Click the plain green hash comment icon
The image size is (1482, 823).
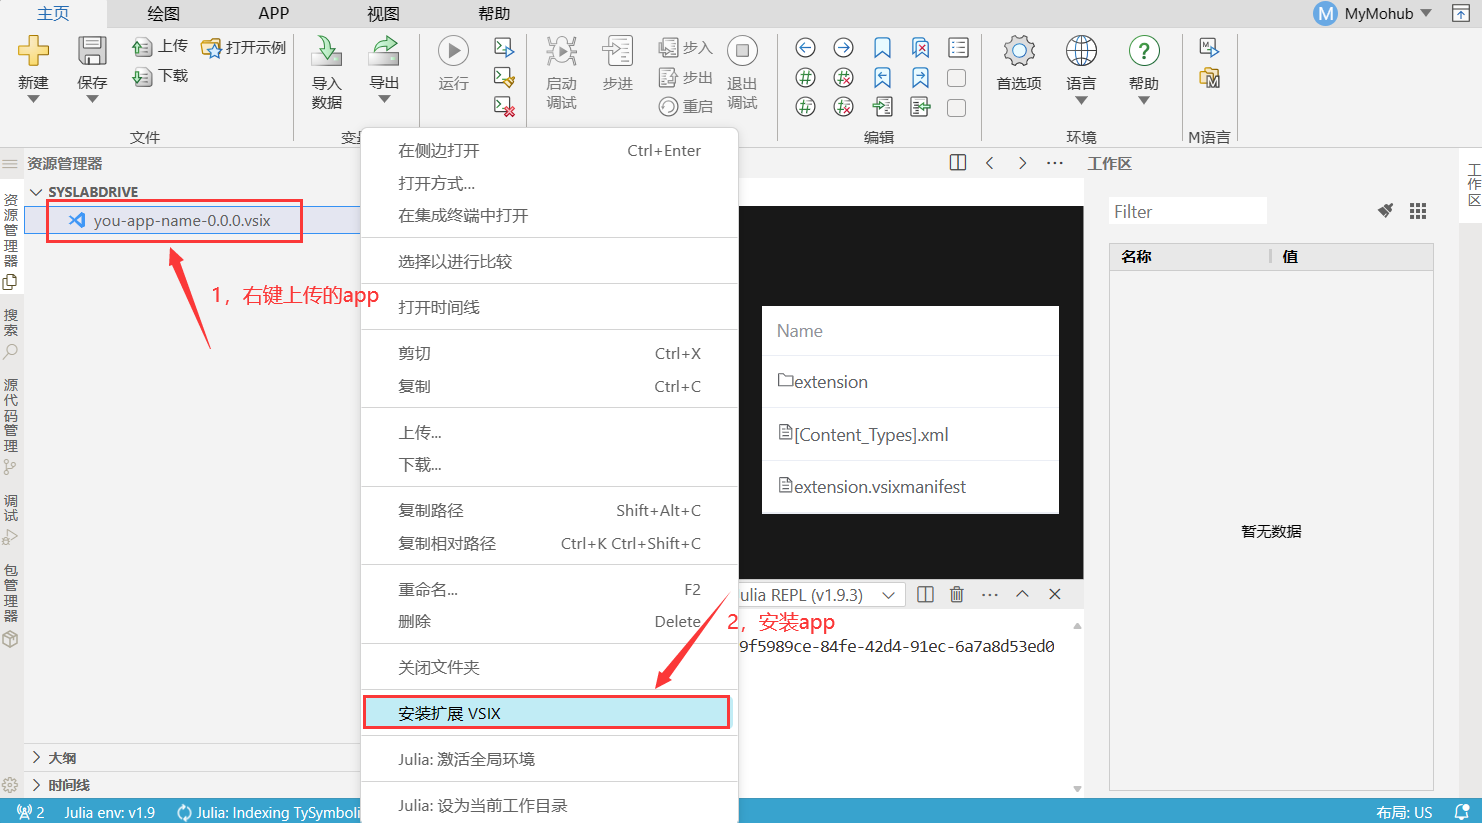[x=805, y=78]
